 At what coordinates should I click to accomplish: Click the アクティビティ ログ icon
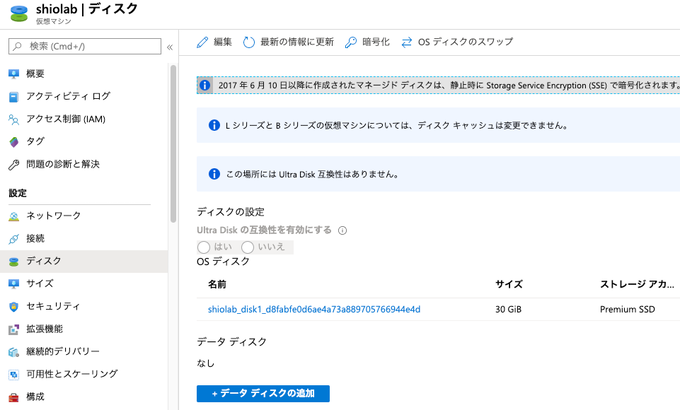tap(14, 96)
